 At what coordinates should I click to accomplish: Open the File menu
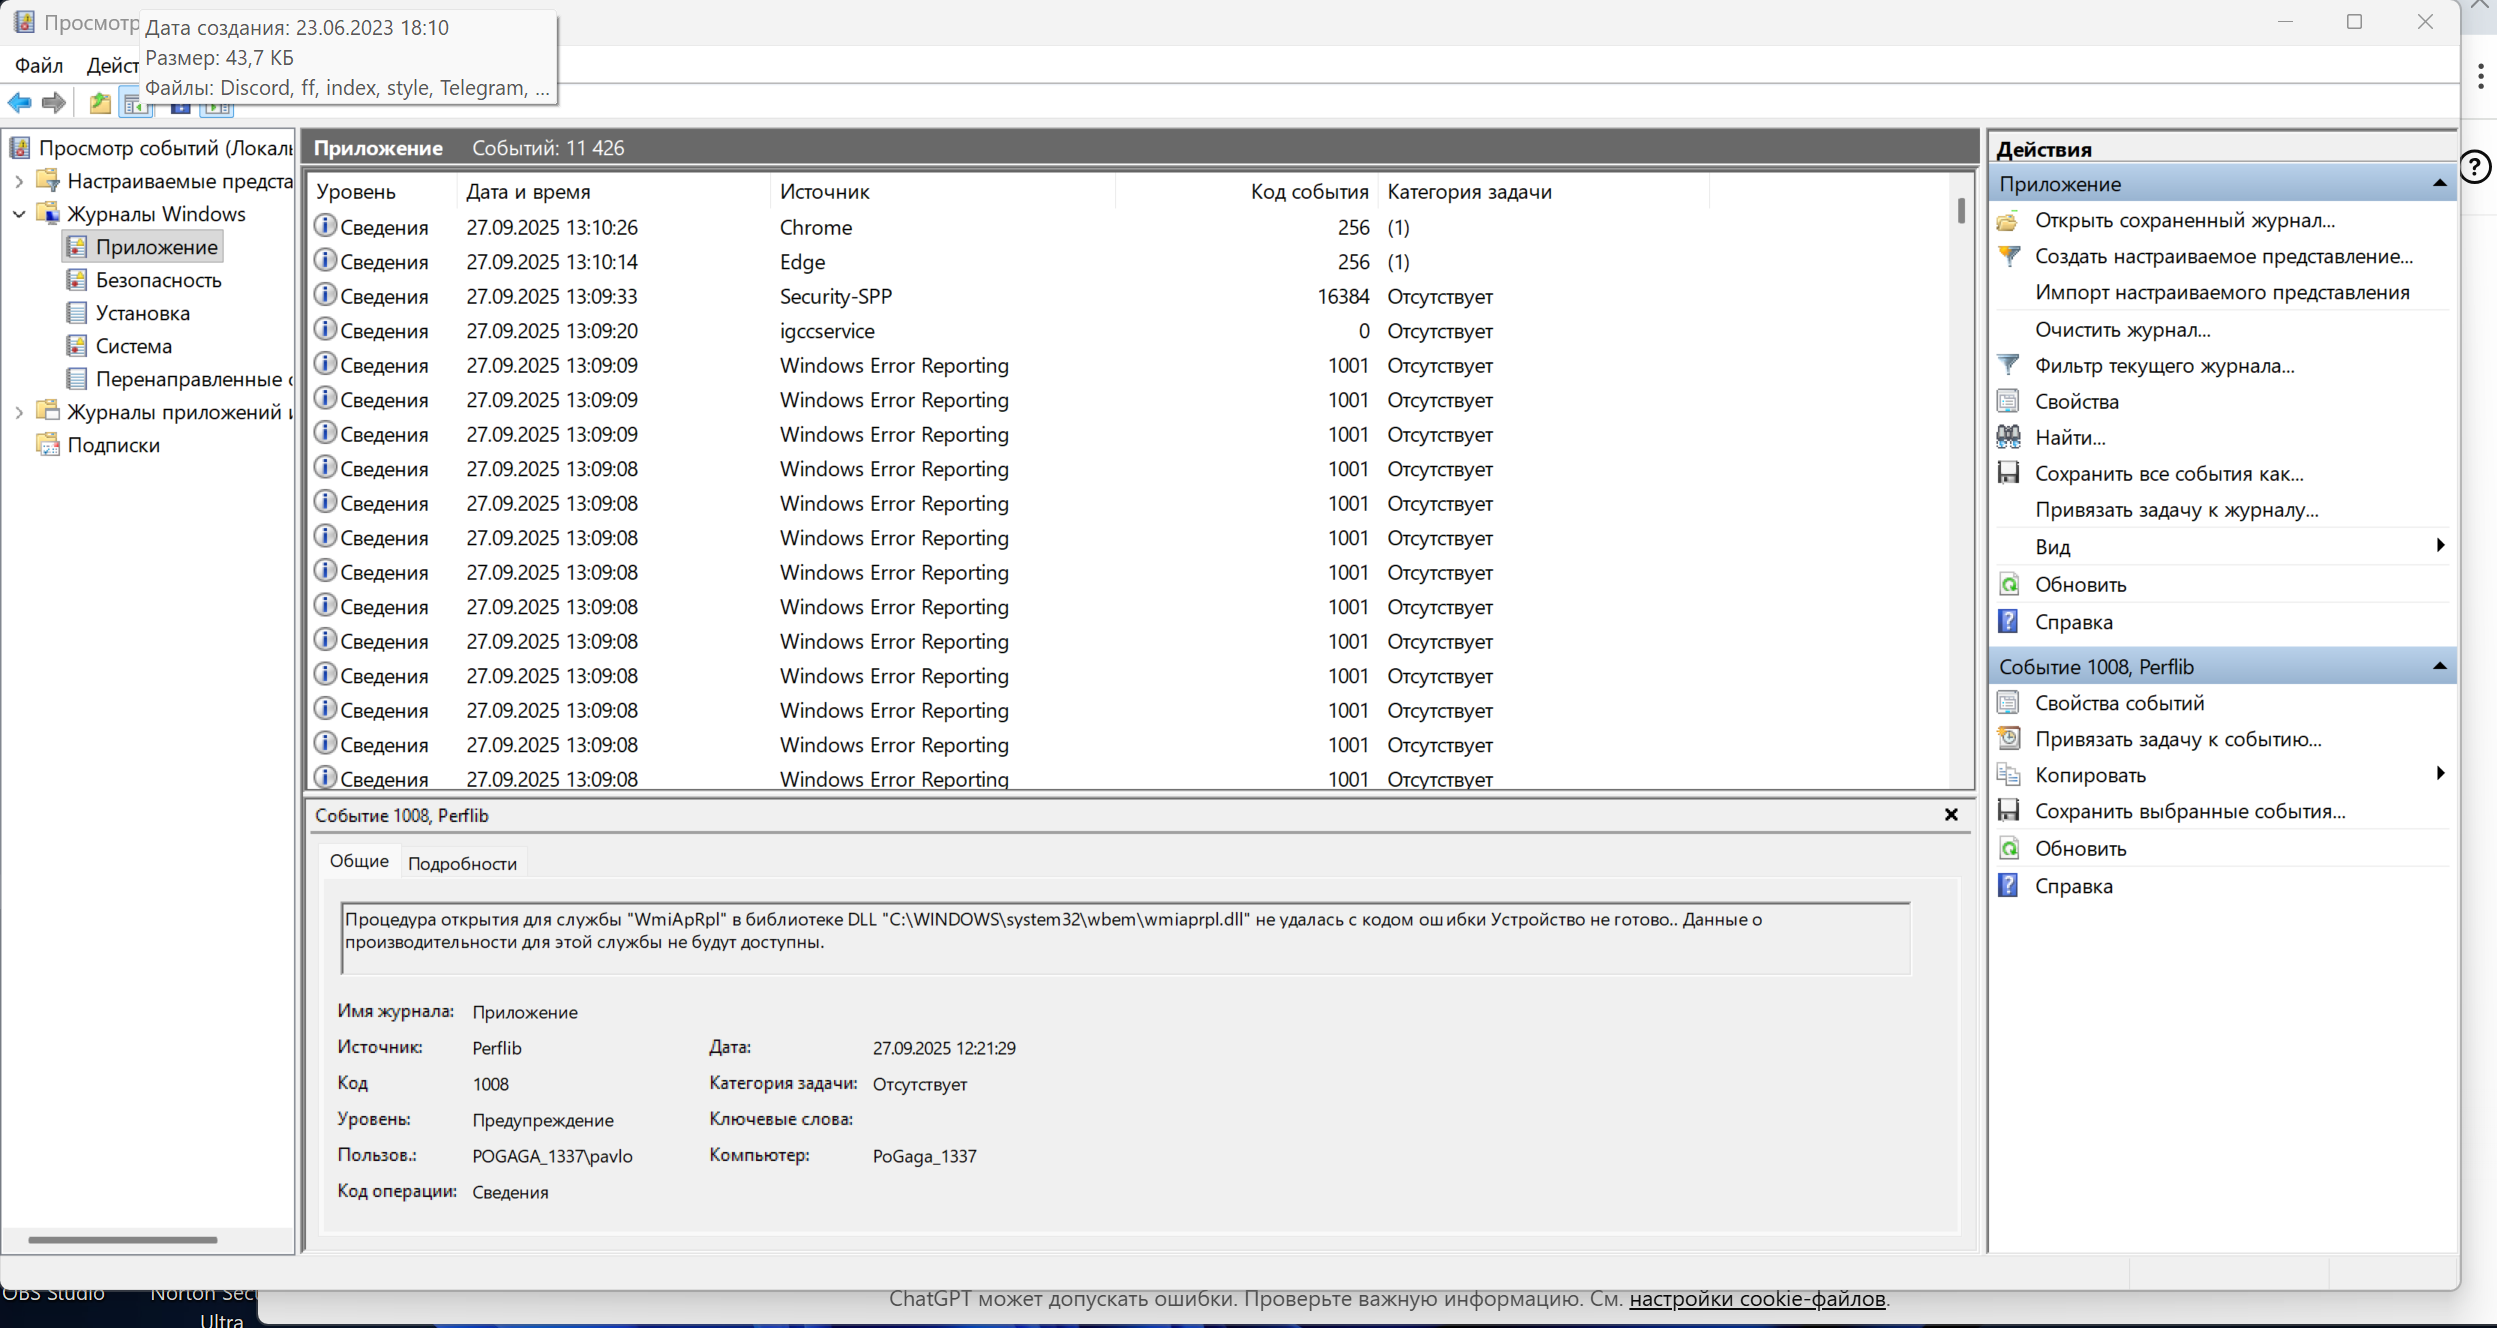coord(39,65)
